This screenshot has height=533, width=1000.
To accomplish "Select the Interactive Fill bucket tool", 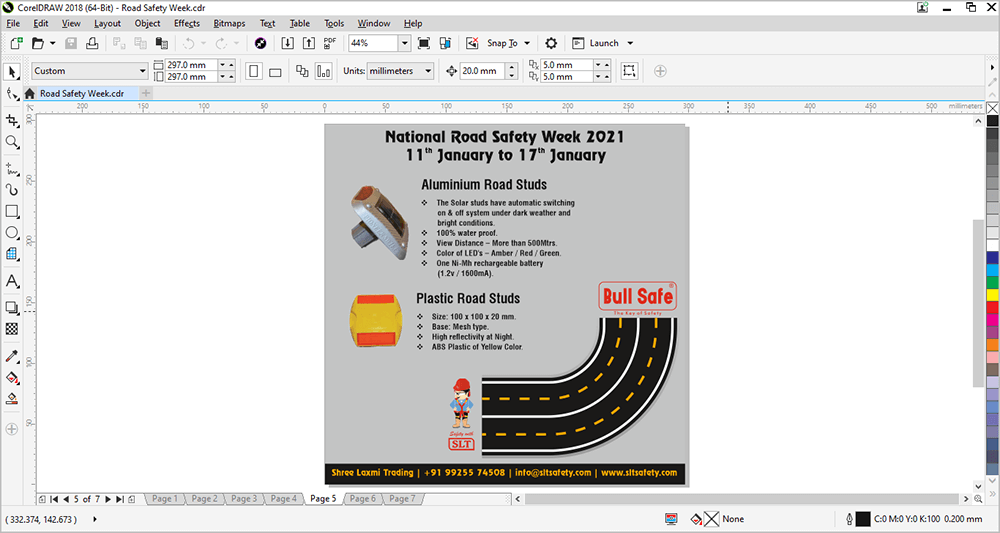I will (x=11, y=378).
